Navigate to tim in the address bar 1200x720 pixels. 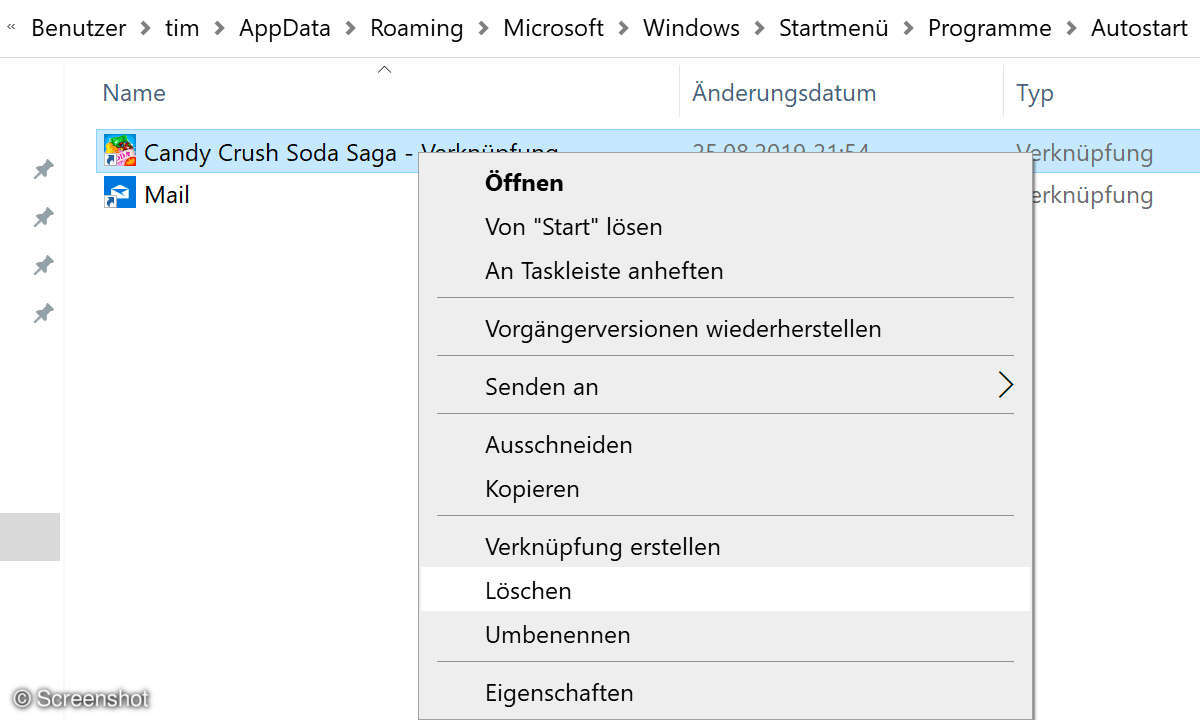pyautogui.click(x=182, y=28)
